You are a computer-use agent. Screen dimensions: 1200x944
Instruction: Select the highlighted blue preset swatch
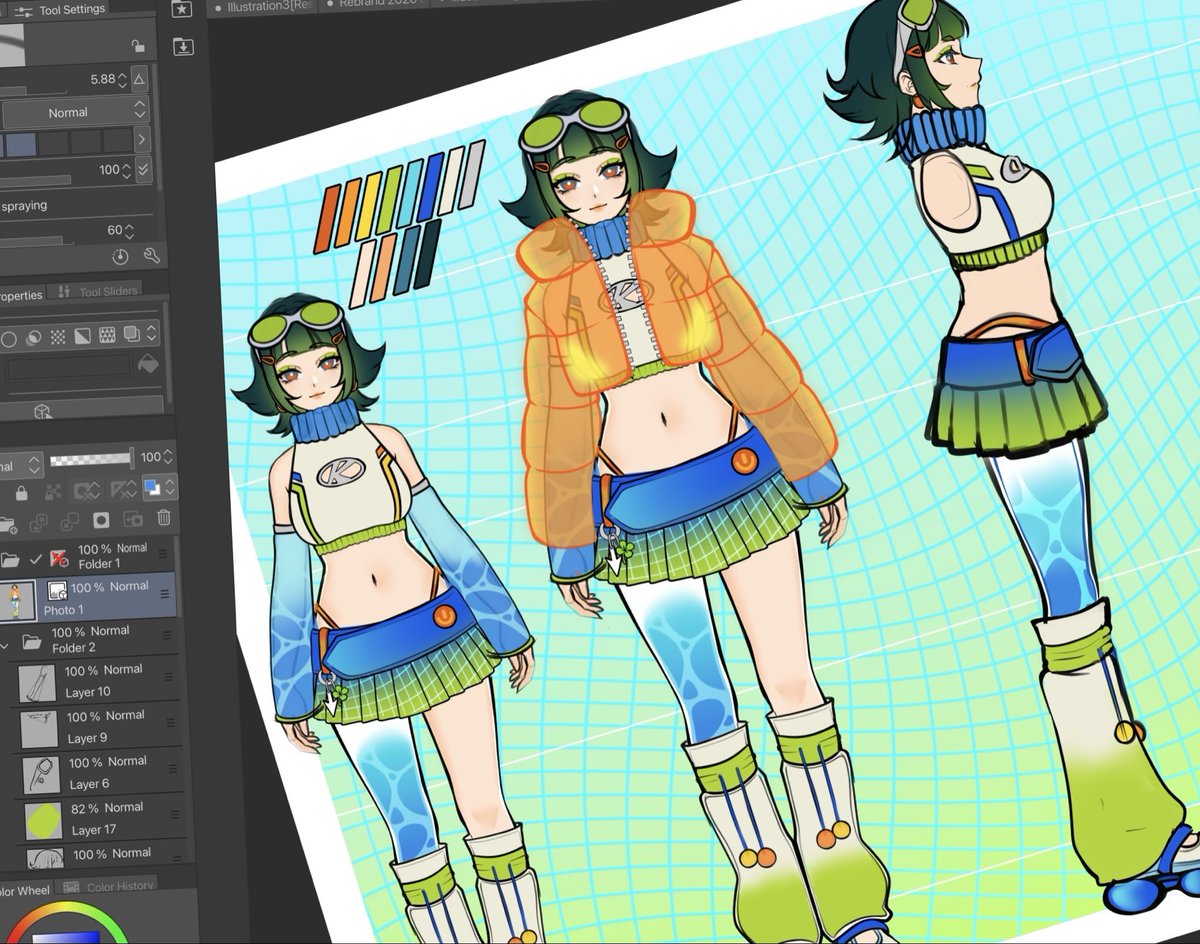pos(21,143)
